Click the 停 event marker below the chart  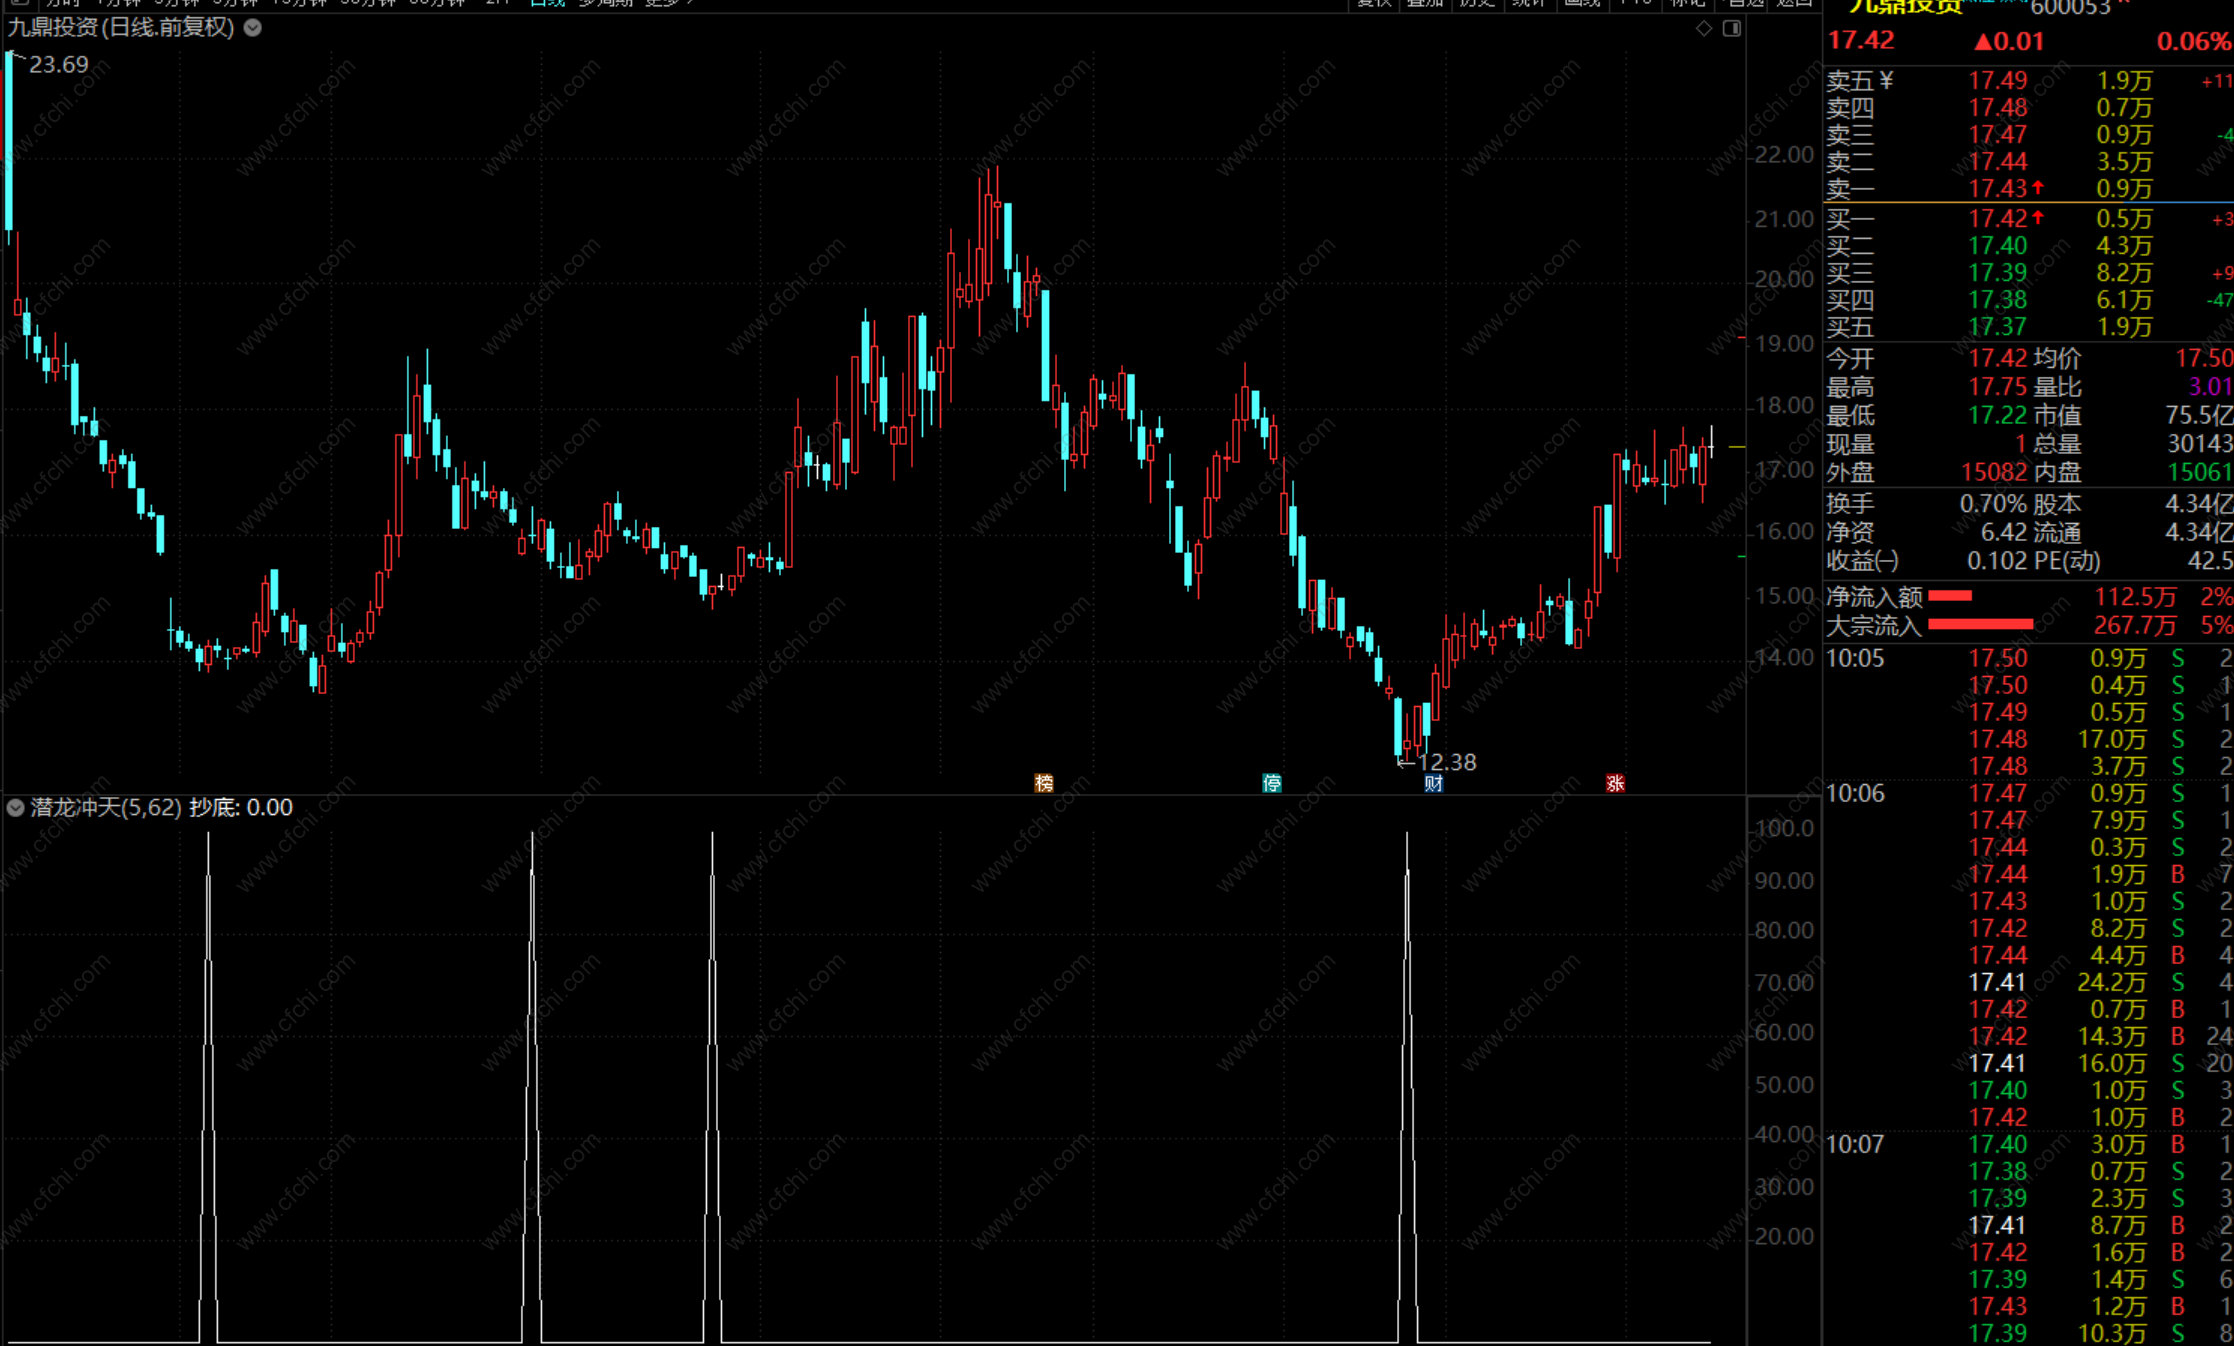coord(1271,783)
